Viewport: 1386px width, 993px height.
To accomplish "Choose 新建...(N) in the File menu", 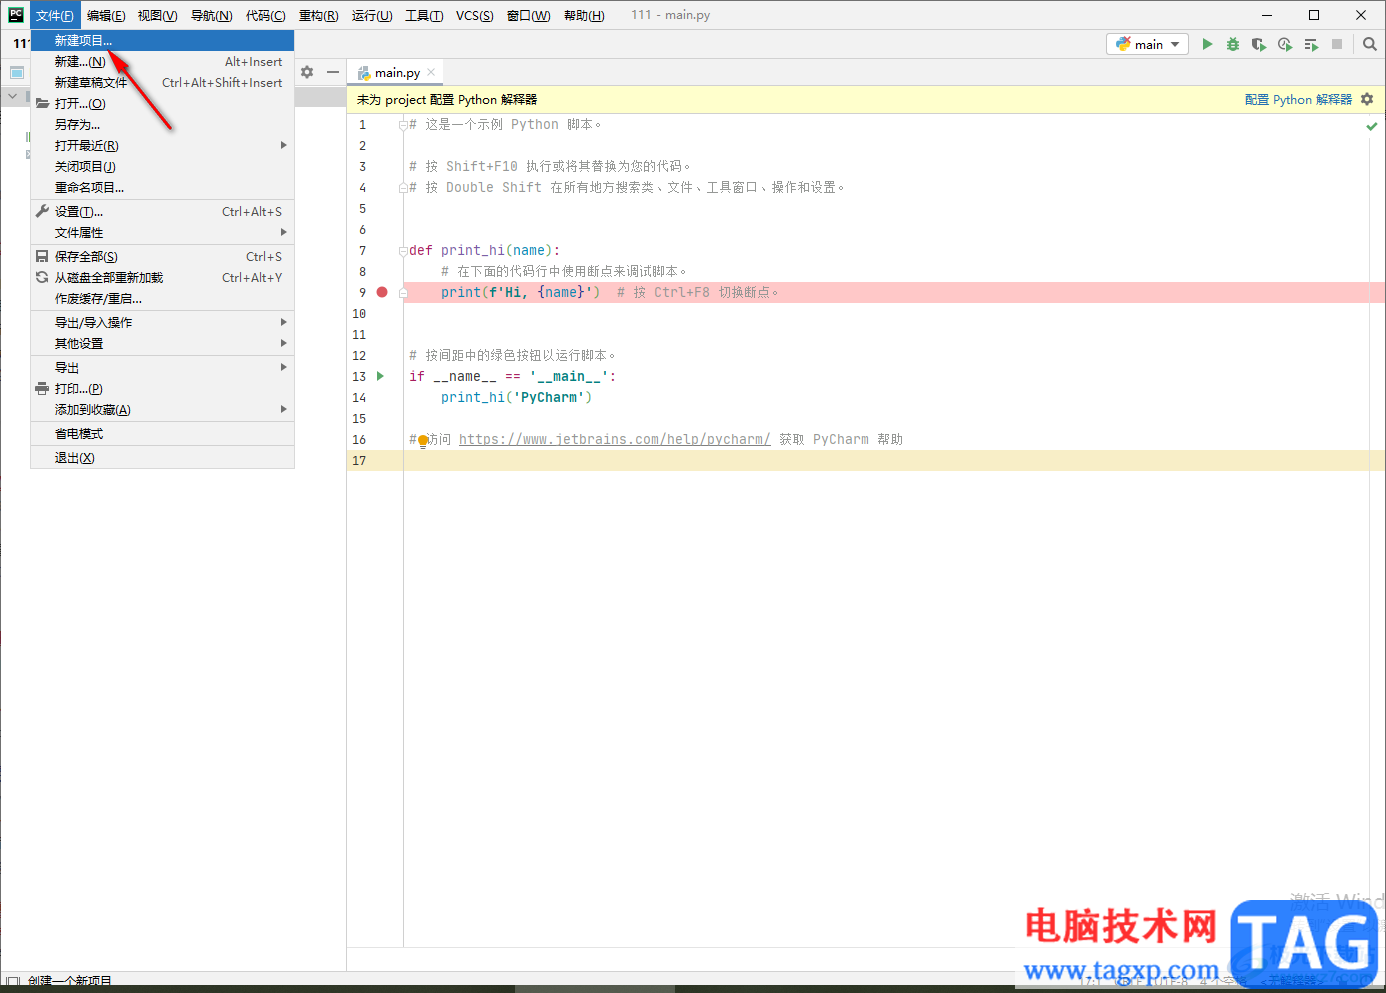I will pyautogui.click(x=162, y=62).
